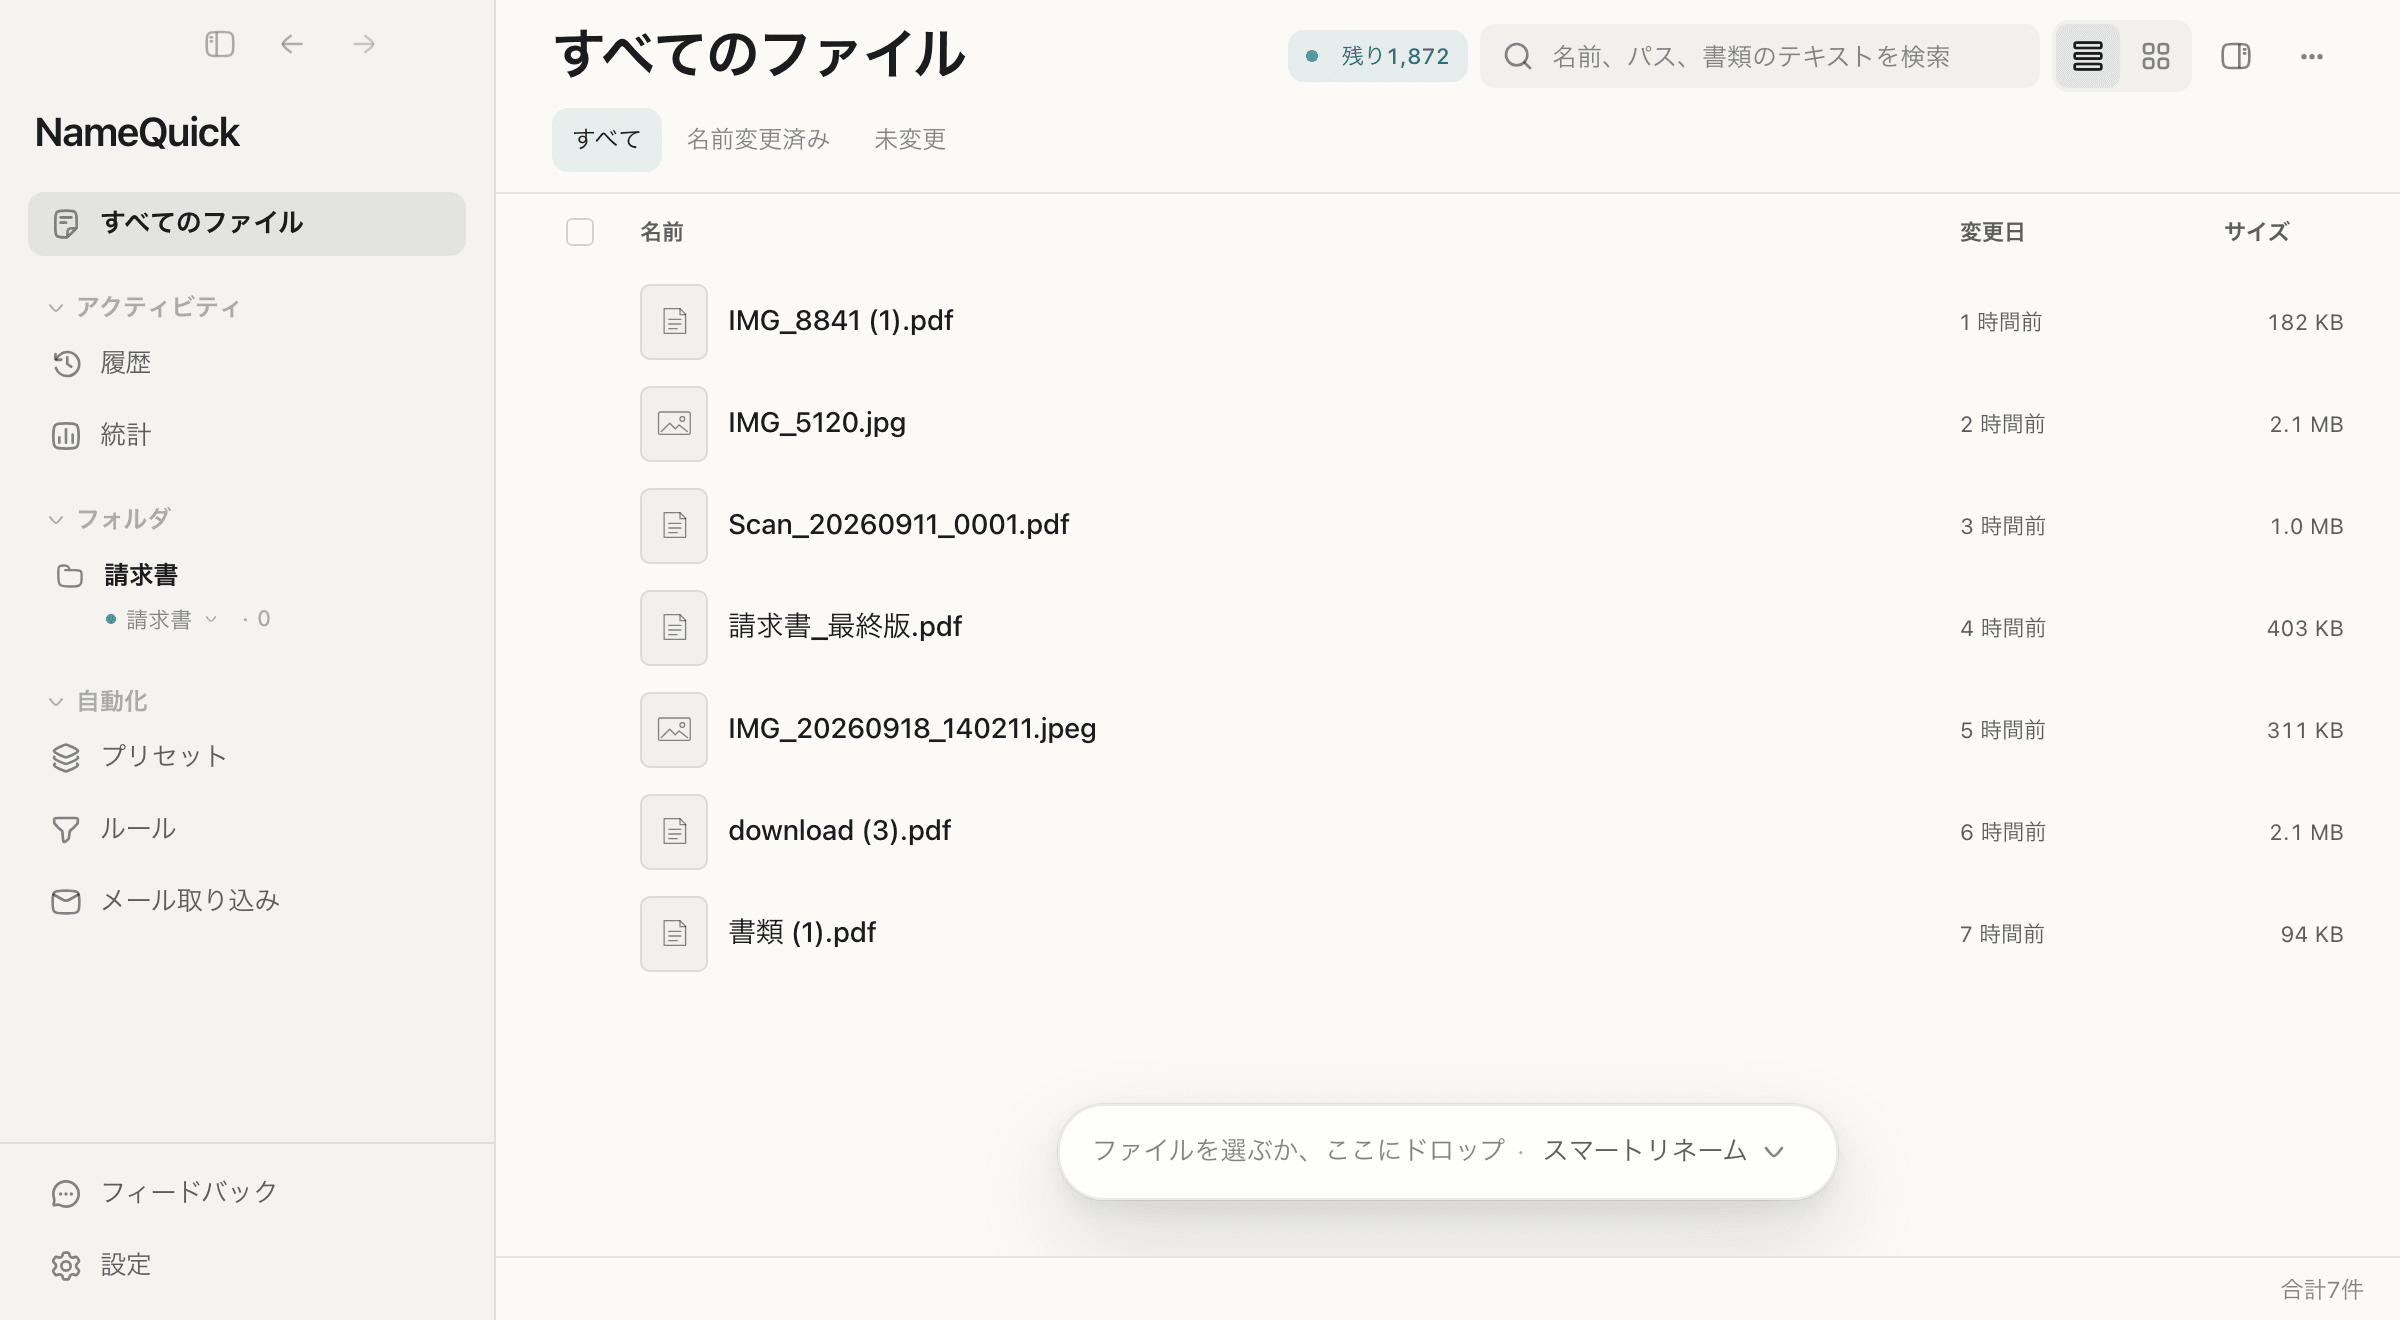This screenshot has height=1320, width=2400.
Task: Open the more options ellipsis menu
Action: pos(2312,56)
